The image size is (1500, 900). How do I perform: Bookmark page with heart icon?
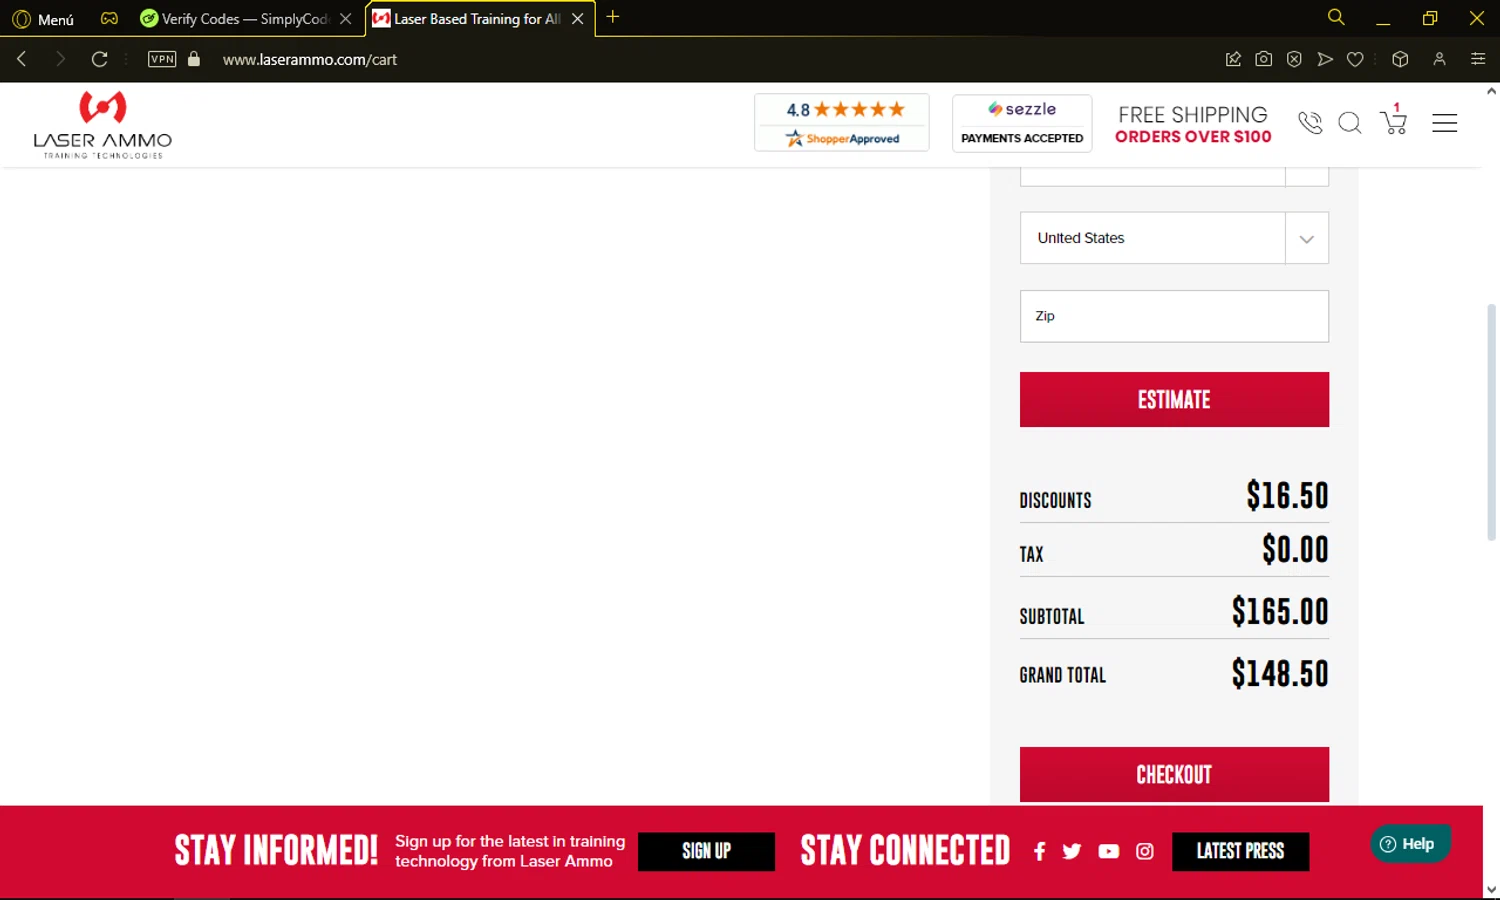tap(1355, 59)
